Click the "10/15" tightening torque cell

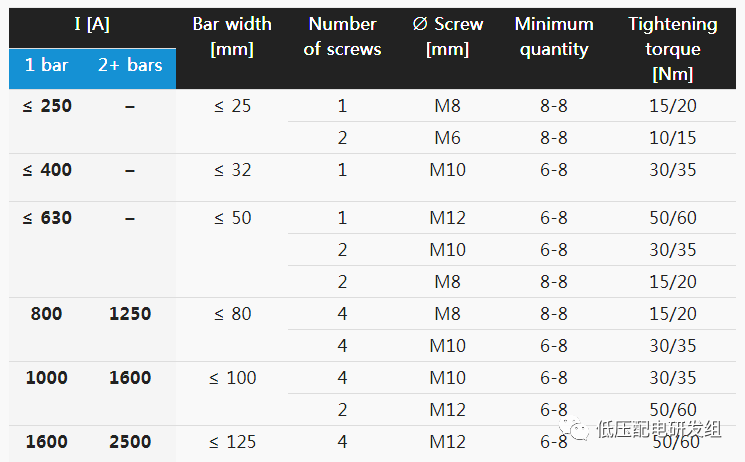[x=673, y=138]
